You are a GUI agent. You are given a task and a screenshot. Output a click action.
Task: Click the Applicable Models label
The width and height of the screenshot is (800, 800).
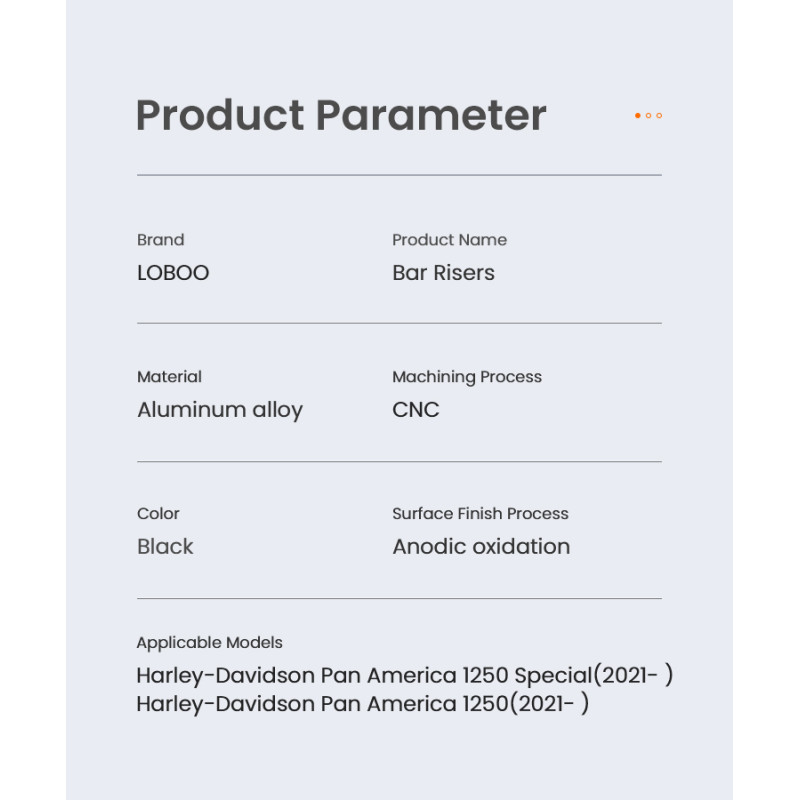(209, 643)
